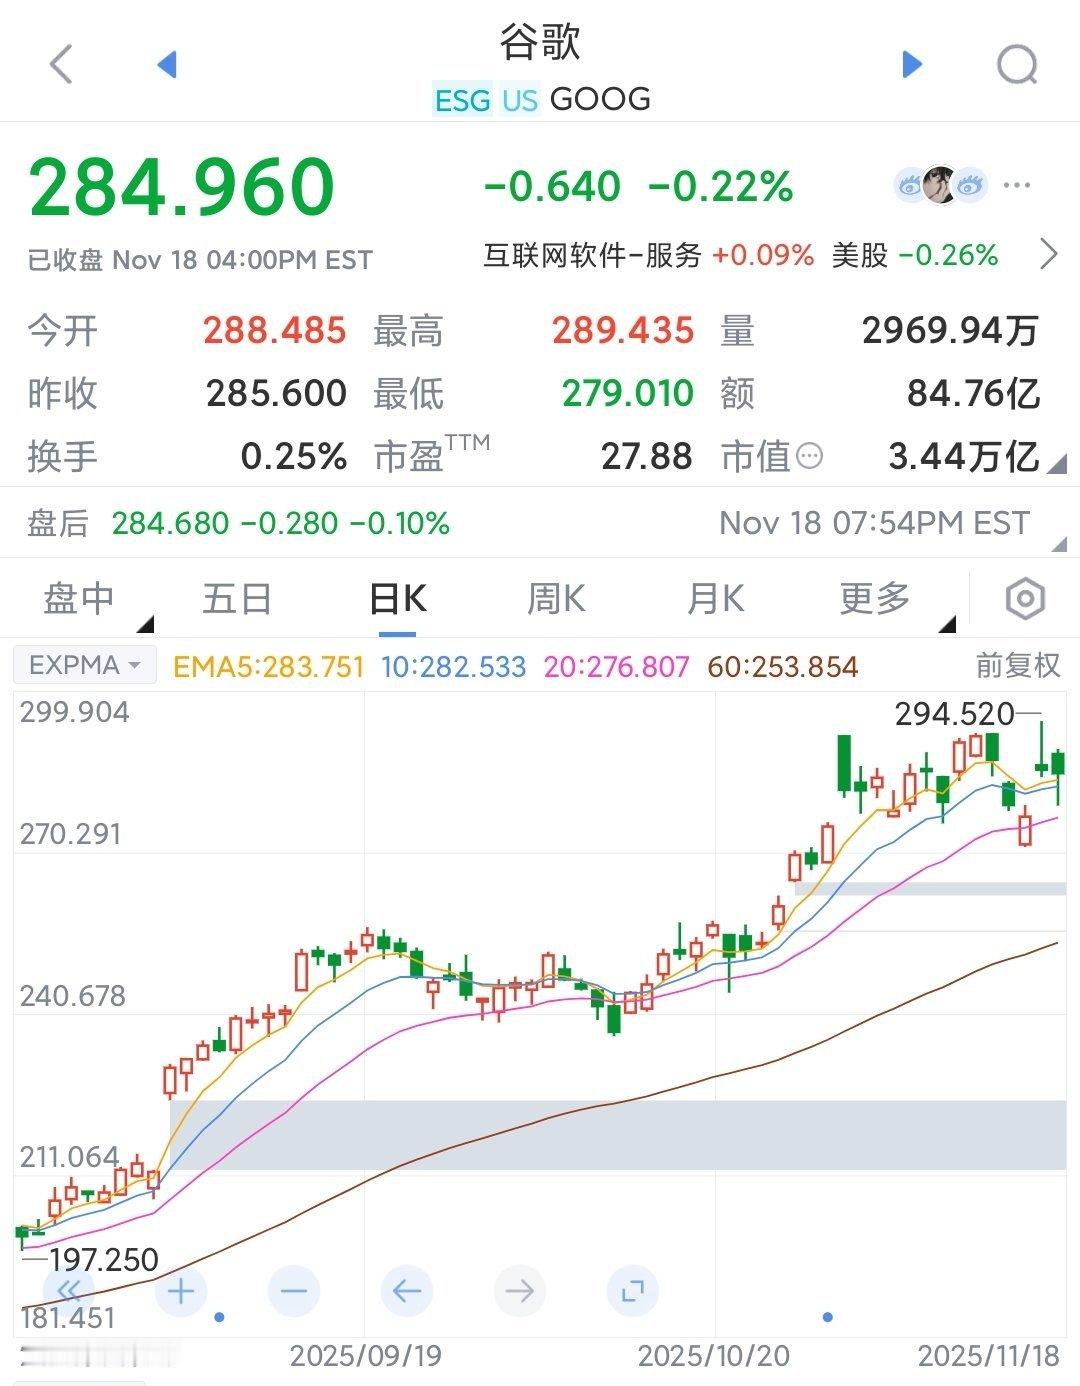Tap the 今开 288.485 value

[x=275, y=331]
